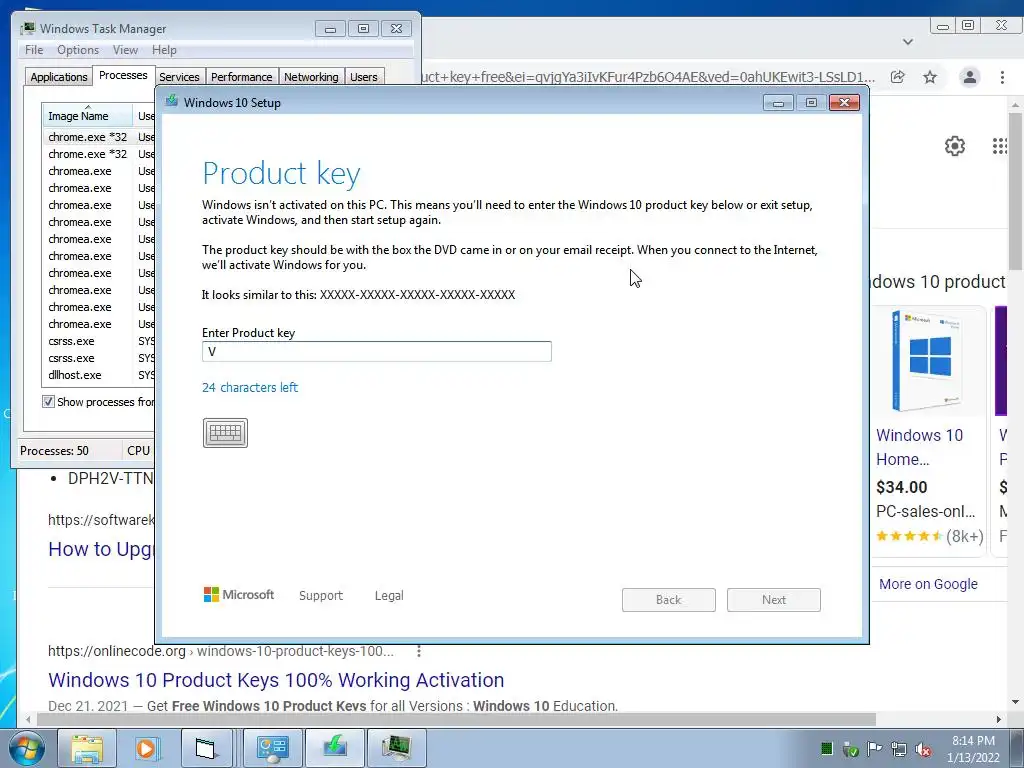
Task: Click the Processes: 50 status entry
Action: [x=54, y=451]
